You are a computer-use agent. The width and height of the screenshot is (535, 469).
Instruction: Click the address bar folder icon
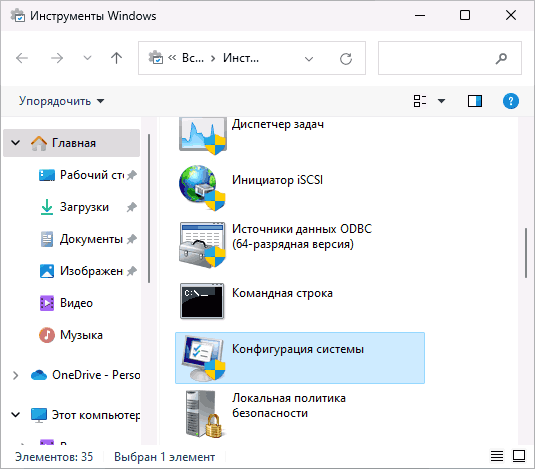coord(156,58)
